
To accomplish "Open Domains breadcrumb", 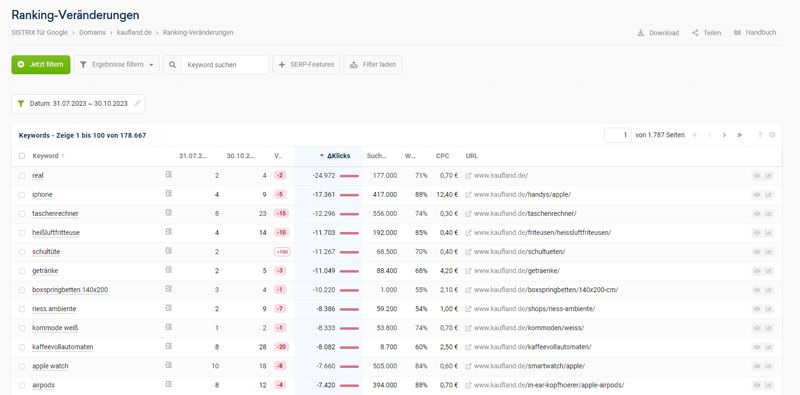I will coord(92,32).
